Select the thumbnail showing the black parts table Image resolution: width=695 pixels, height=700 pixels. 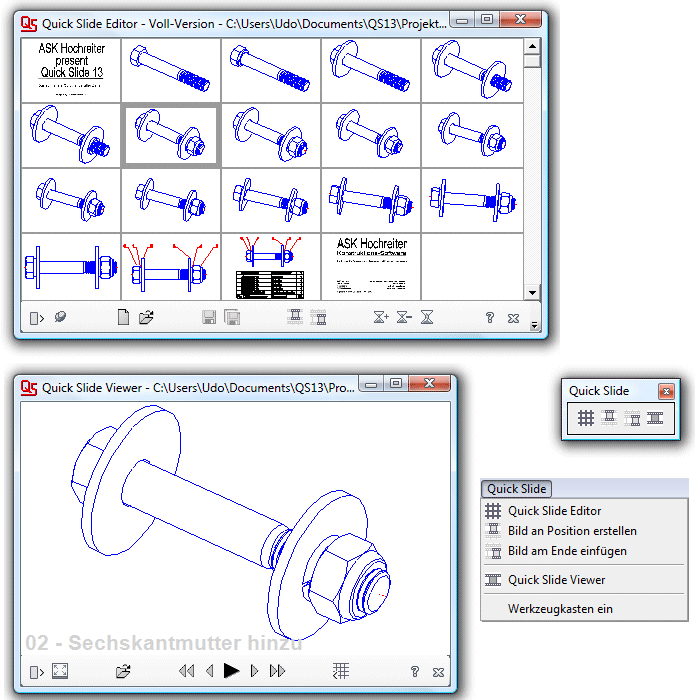[x=271, y=267]
